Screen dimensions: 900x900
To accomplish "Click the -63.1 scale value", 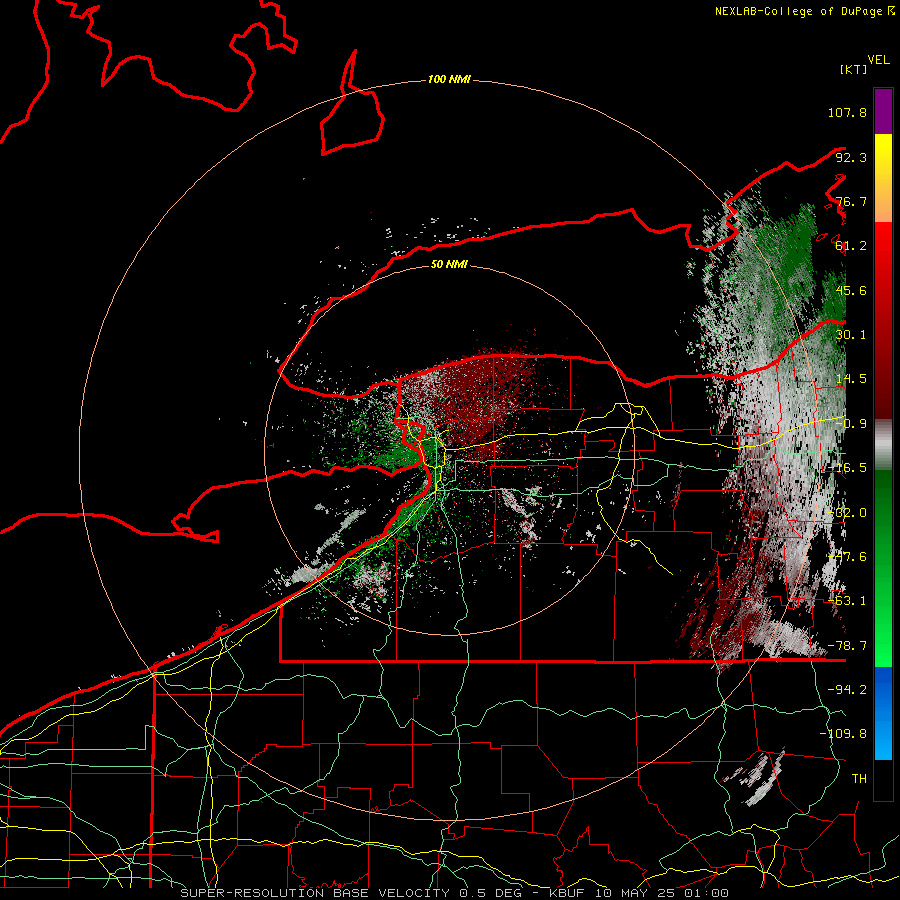I will 847,601.
